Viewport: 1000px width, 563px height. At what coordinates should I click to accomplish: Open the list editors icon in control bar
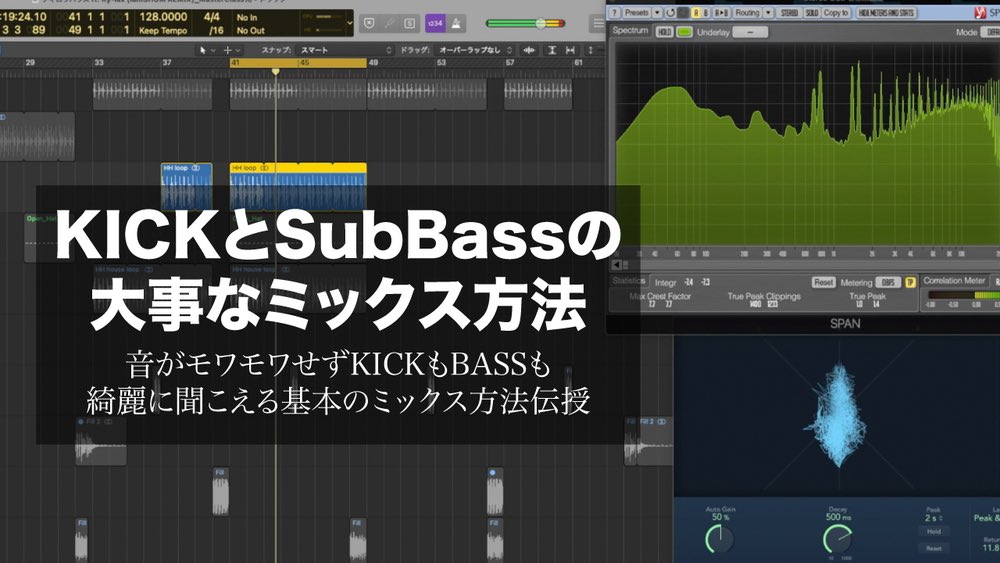(x=598, y=23)
